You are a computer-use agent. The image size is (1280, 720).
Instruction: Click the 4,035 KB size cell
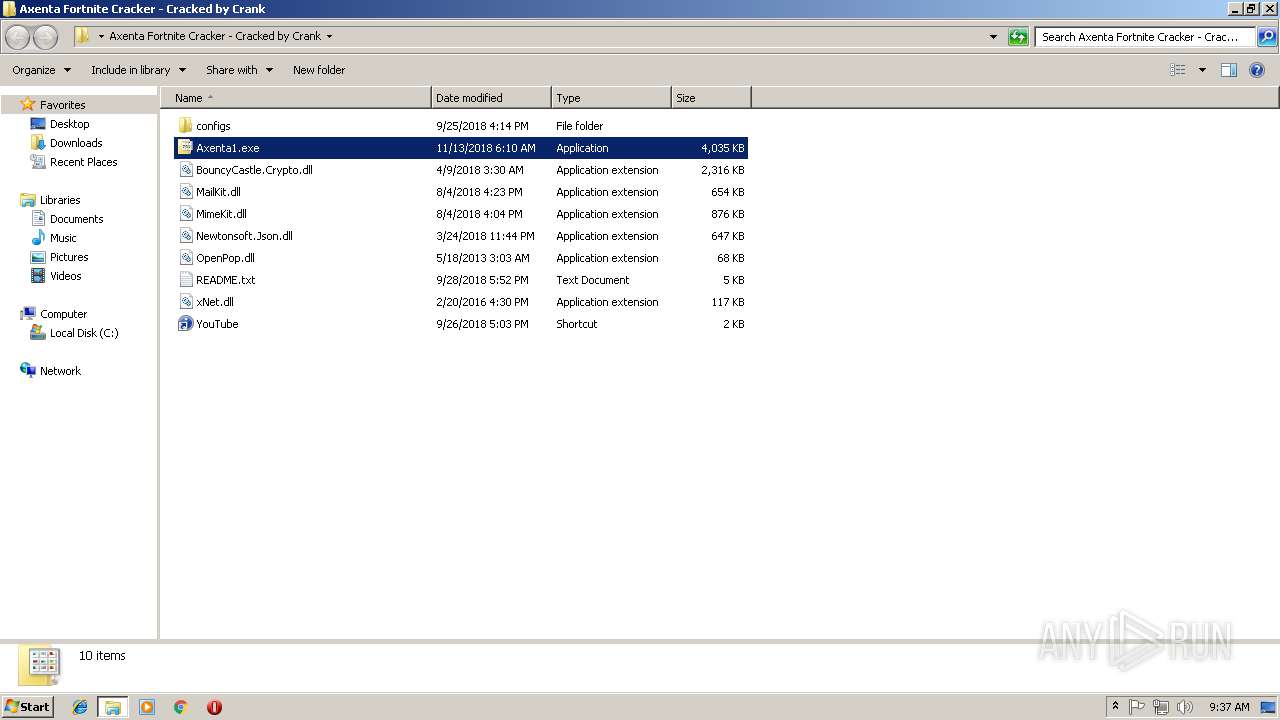coord(722,148)
